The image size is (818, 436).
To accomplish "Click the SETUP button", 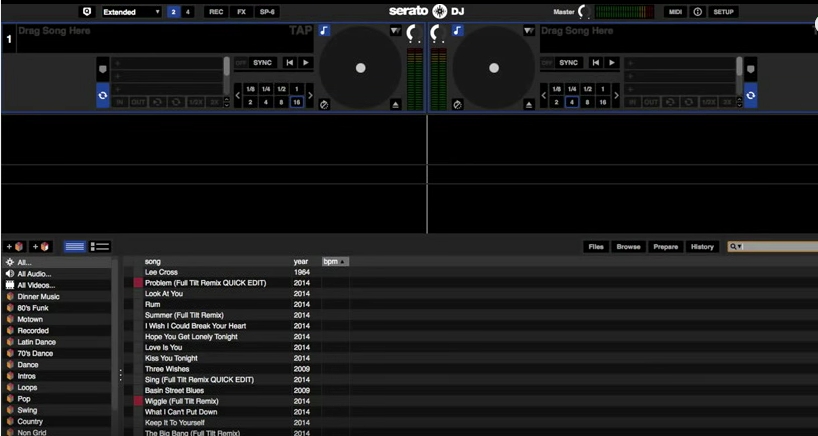I will pos(723,12).
